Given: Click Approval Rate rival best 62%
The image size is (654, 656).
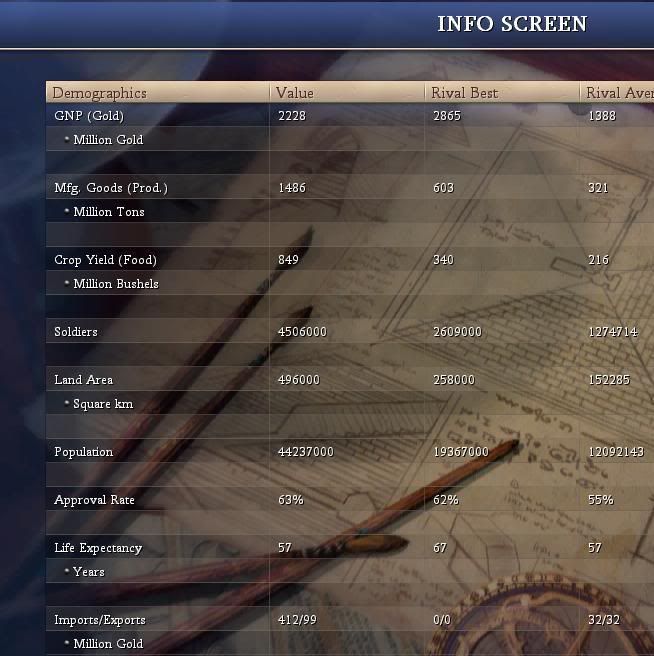Looking at the screenshot, I should (446, 500).
